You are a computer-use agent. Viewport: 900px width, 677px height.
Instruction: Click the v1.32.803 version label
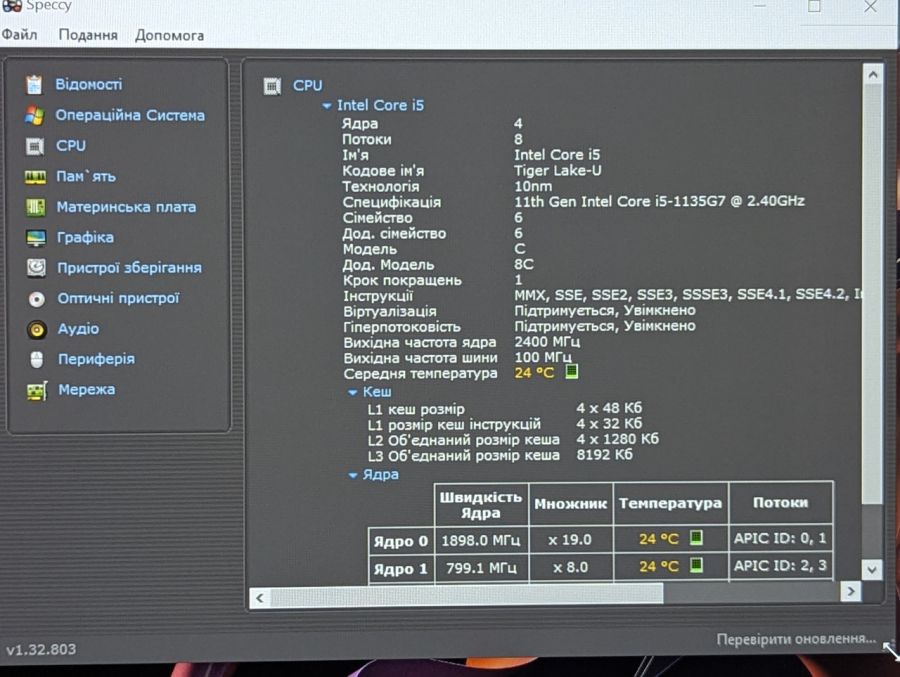click(41, 649)
